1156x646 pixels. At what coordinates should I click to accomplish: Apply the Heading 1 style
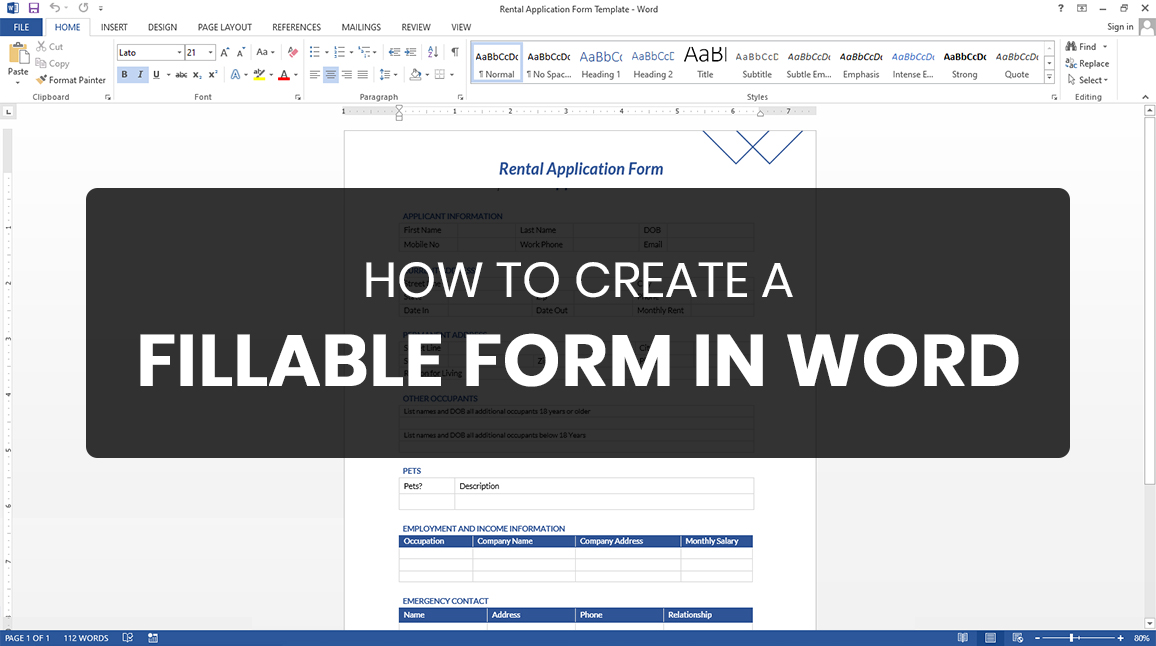tap(600, 62)
